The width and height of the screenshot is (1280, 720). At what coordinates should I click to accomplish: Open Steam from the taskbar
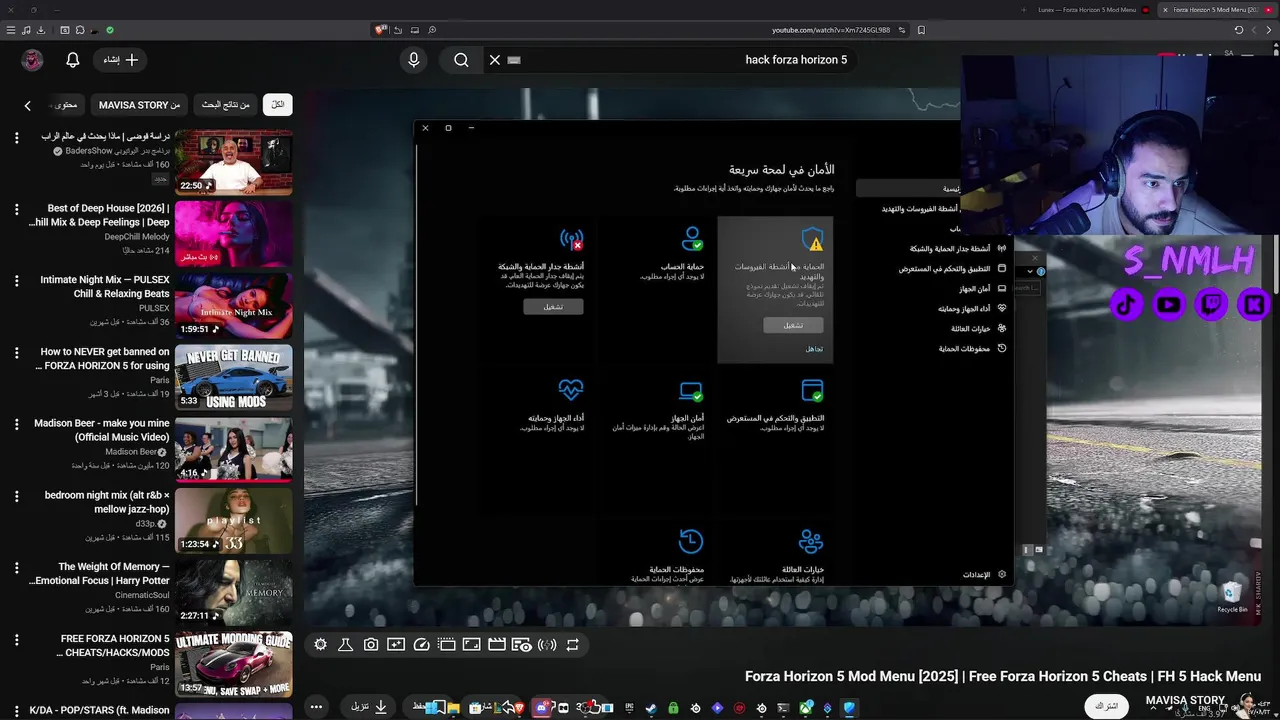tap(651, 708)
